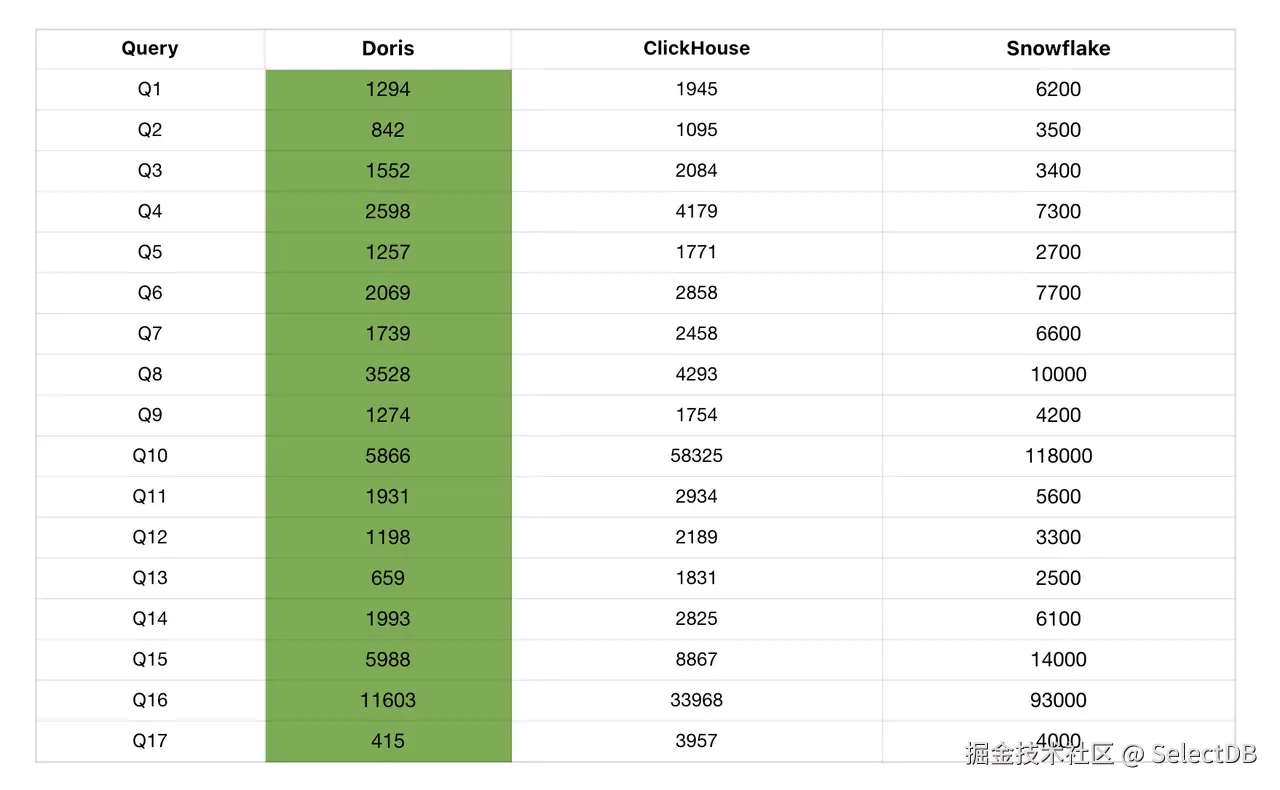Select the Q13 row label
This screenshot has height=790, width=1280.
[150, 578]
